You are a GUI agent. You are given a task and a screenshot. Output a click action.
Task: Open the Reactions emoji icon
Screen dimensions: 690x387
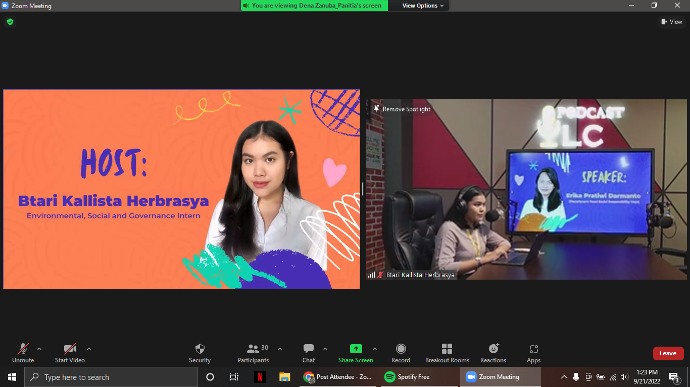[x=494, y=349]
